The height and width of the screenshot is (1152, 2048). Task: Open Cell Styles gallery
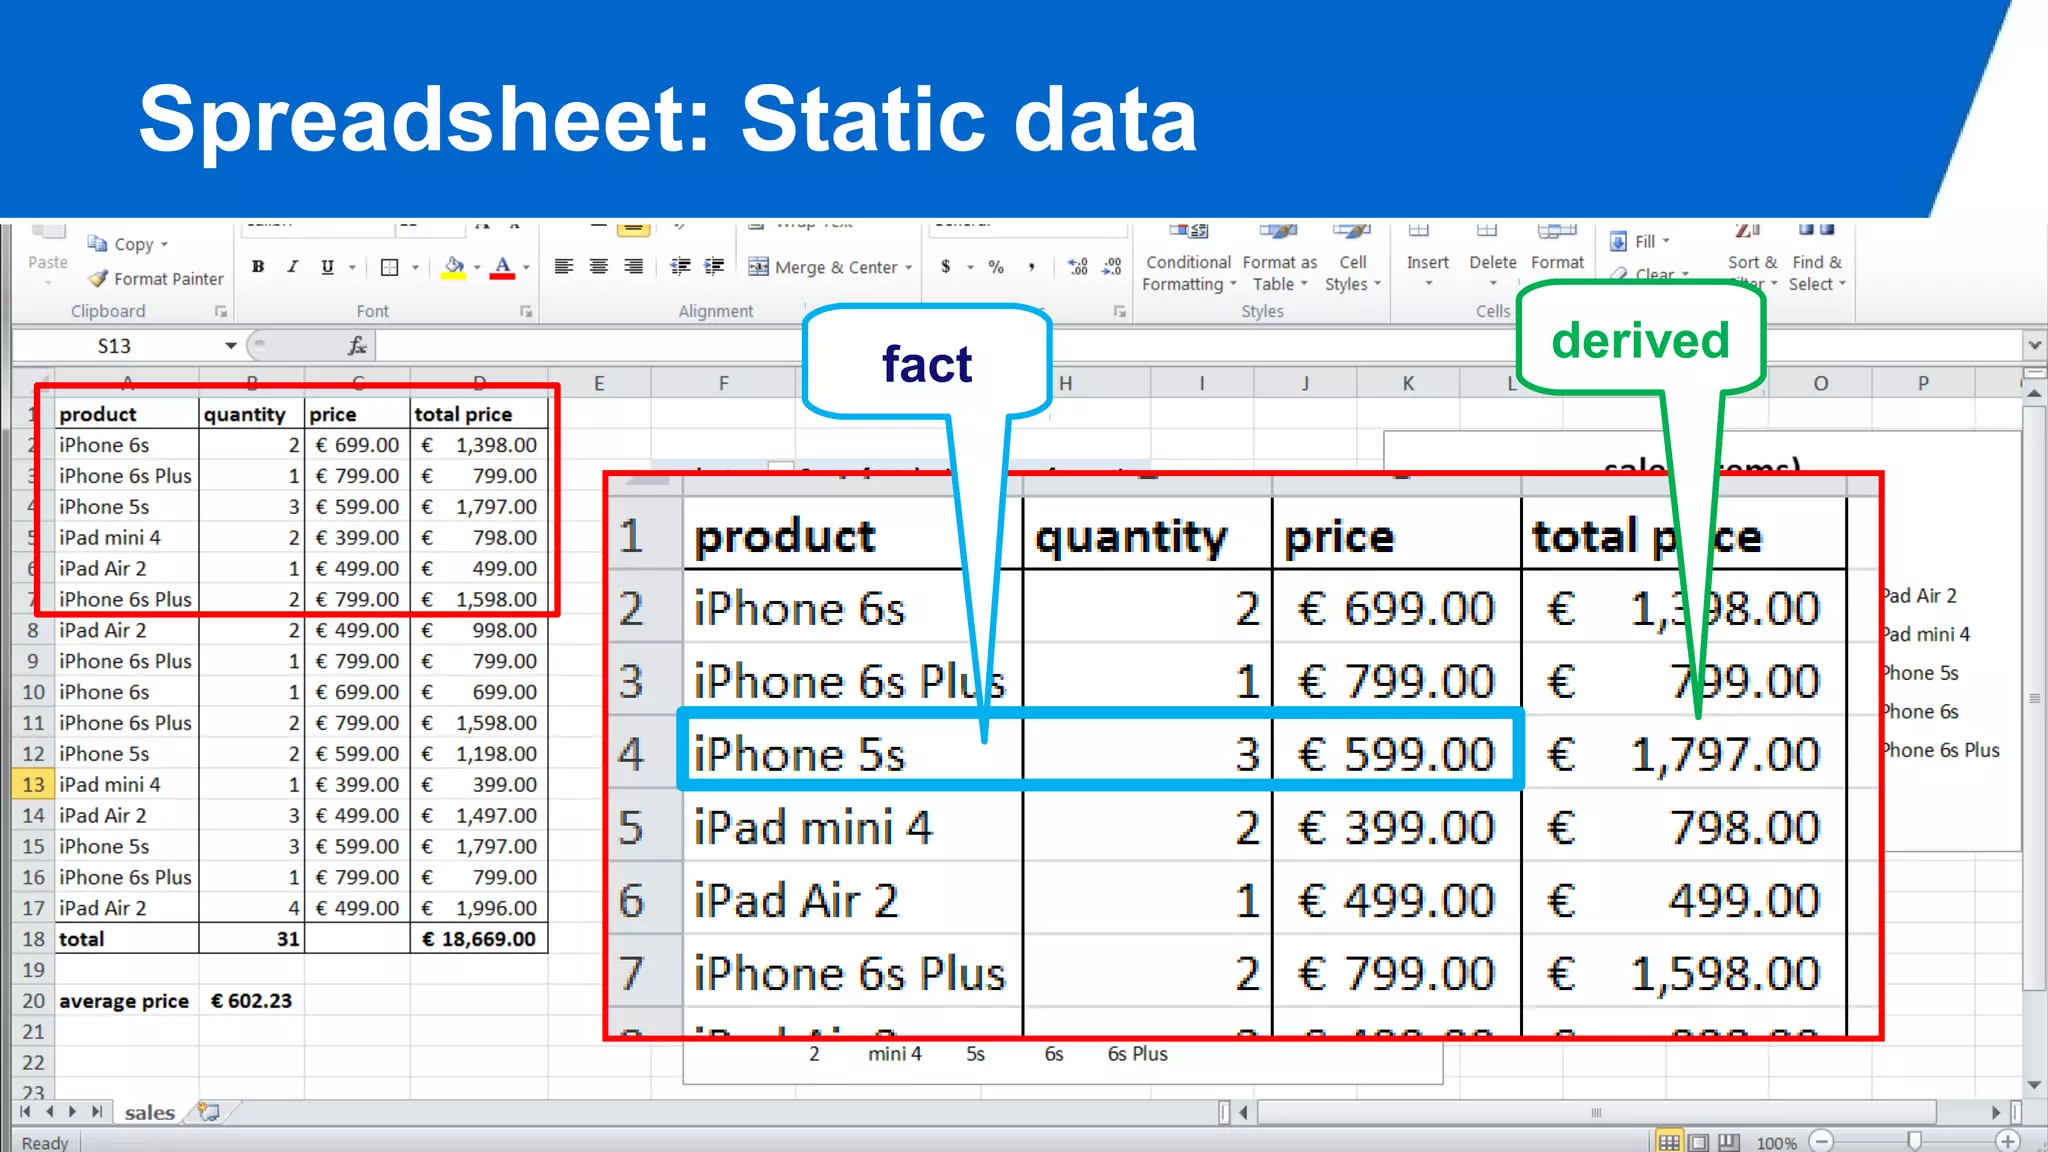(x=1352, y=260)
